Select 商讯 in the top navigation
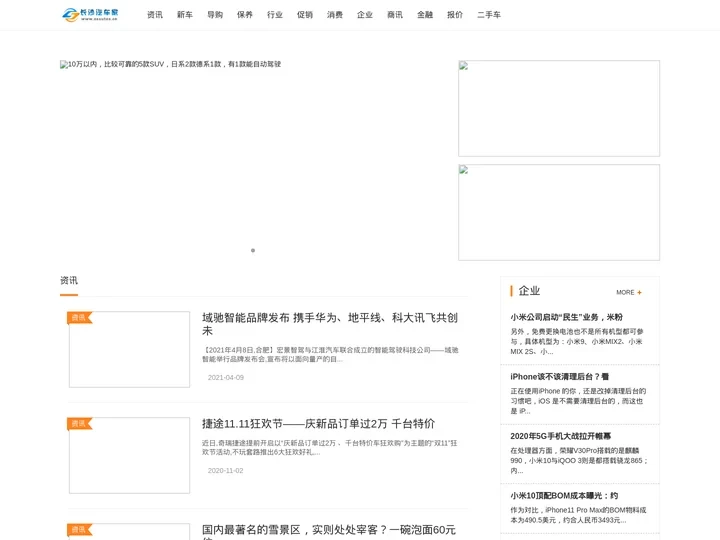 [x=395, y=15]
